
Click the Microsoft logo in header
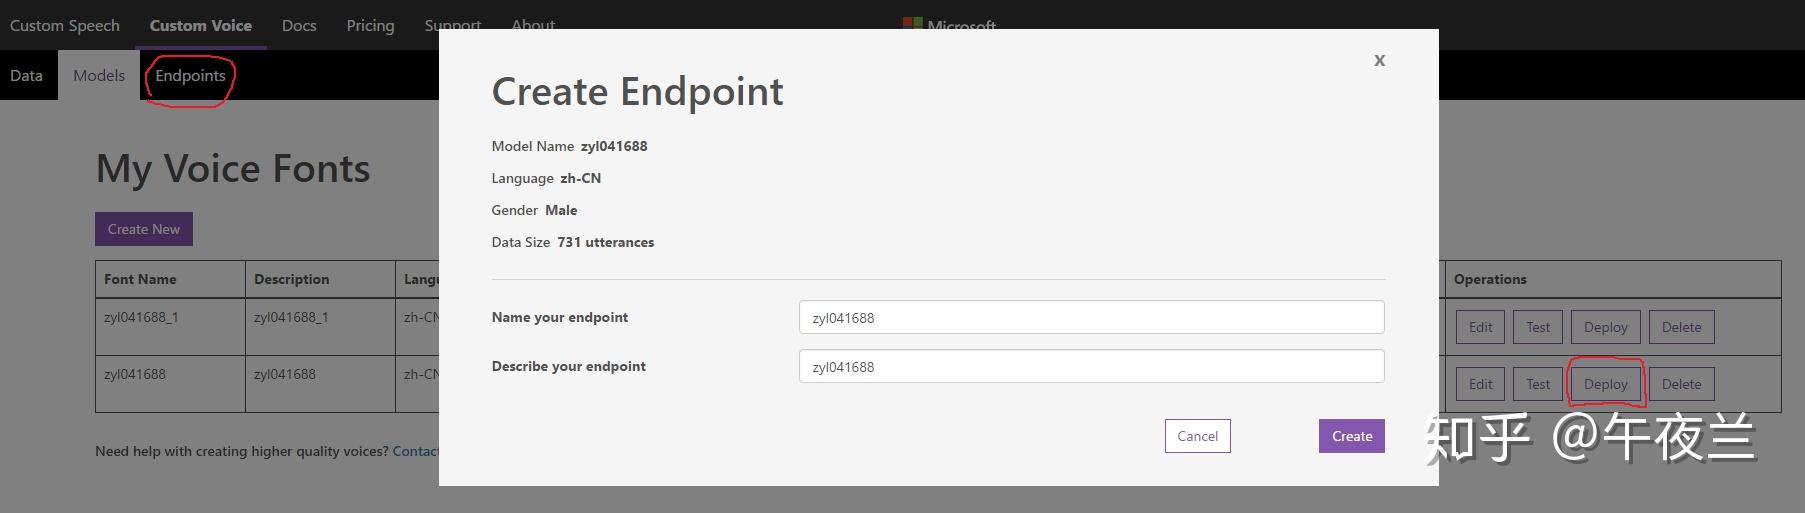point(950,23)
